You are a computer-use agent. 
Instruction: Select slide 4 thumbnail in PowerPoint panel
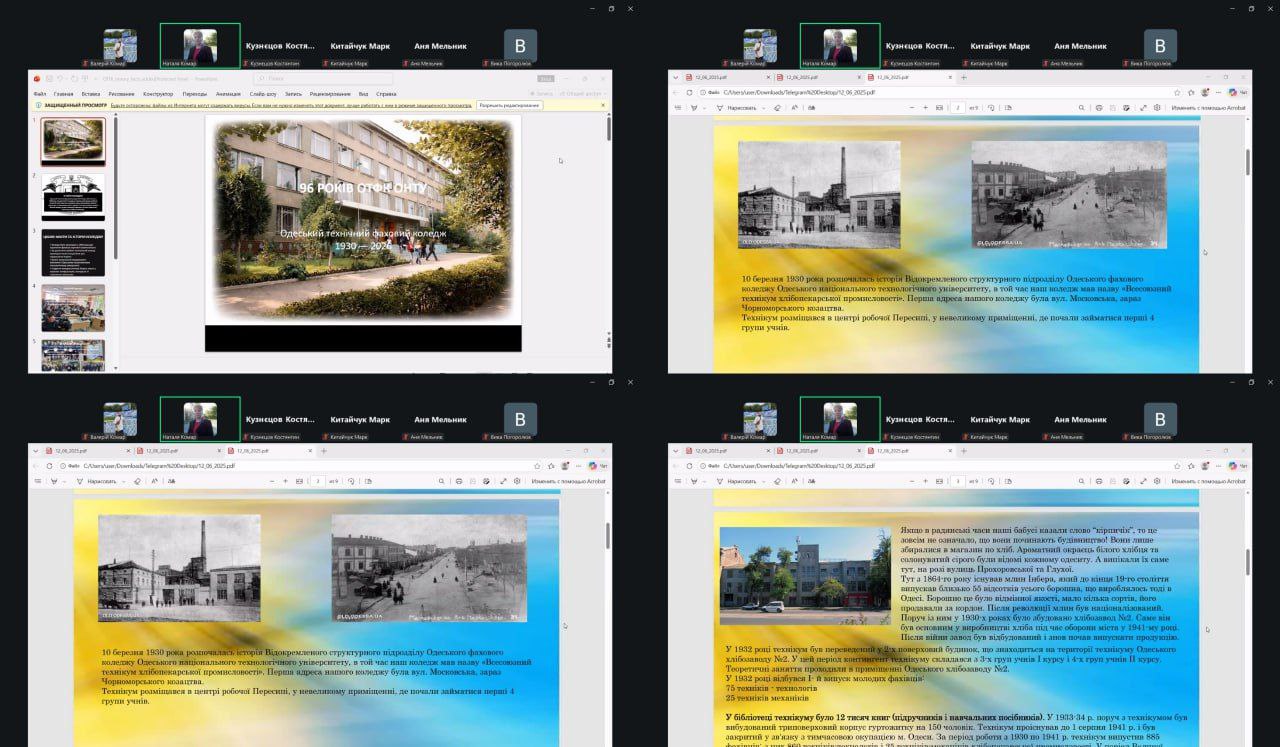[x=72, y=307]
